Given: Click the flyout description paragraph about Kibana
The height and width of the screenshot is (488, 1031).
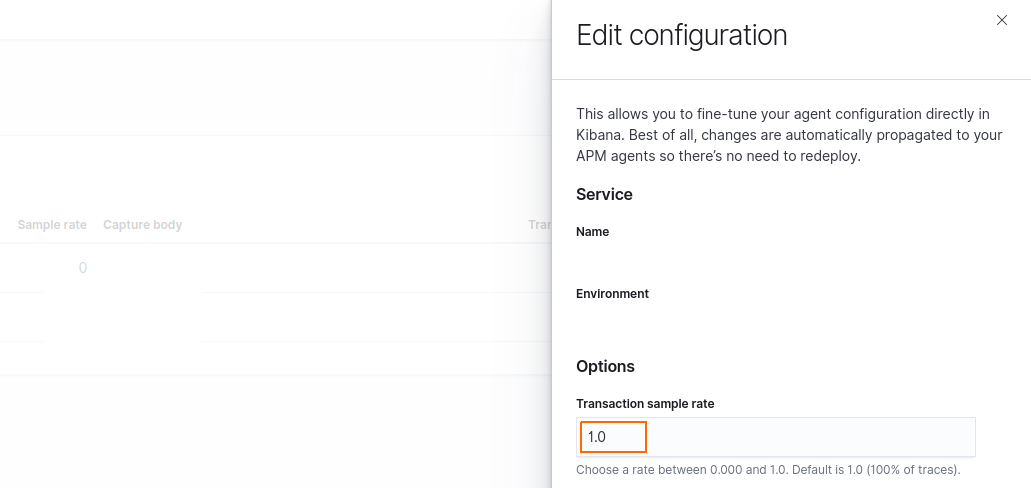Looking at the screenshot, I should (789, 135).
